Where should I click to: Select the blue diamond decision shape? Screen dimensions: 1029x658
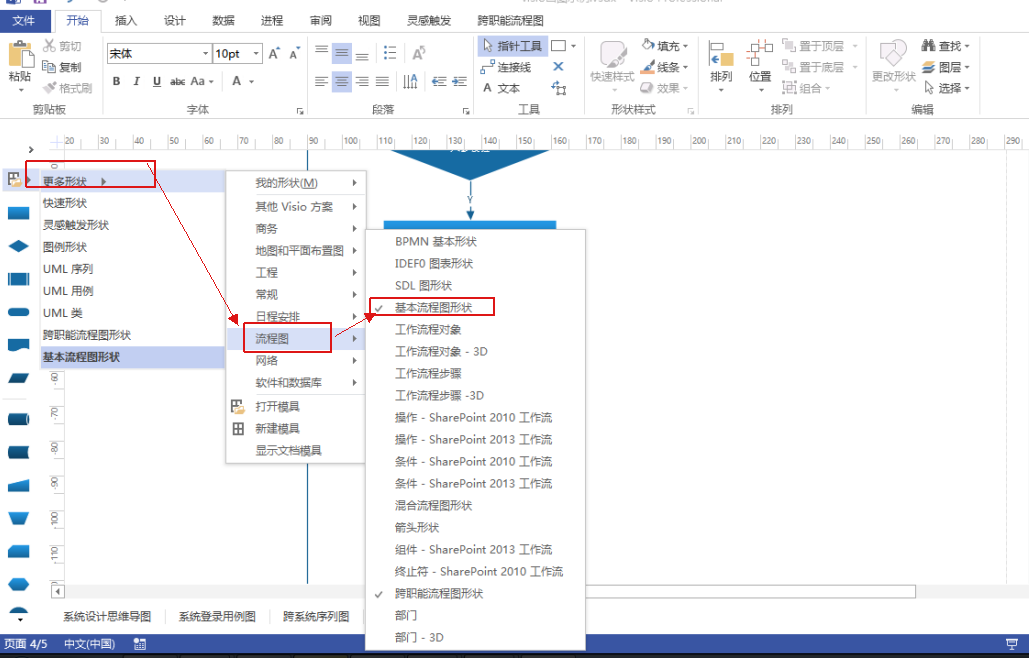(18, 246)
